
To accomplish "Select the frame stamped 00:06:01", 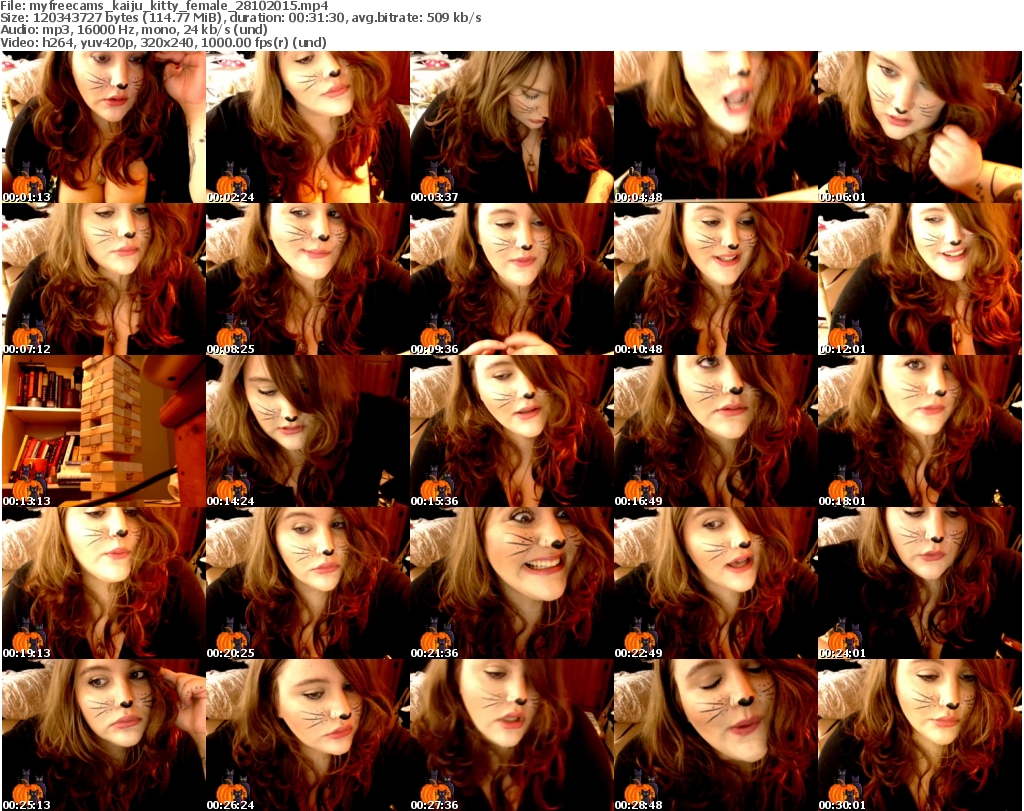I will pos(920,127).
